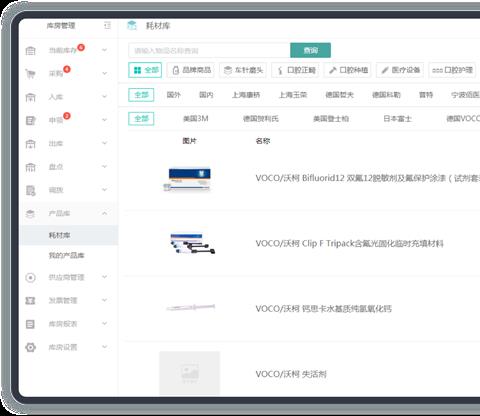This screenshot has width=480, height=416.
Task: Expand the 库房设置 menu chevron
Action: (104, 347)
